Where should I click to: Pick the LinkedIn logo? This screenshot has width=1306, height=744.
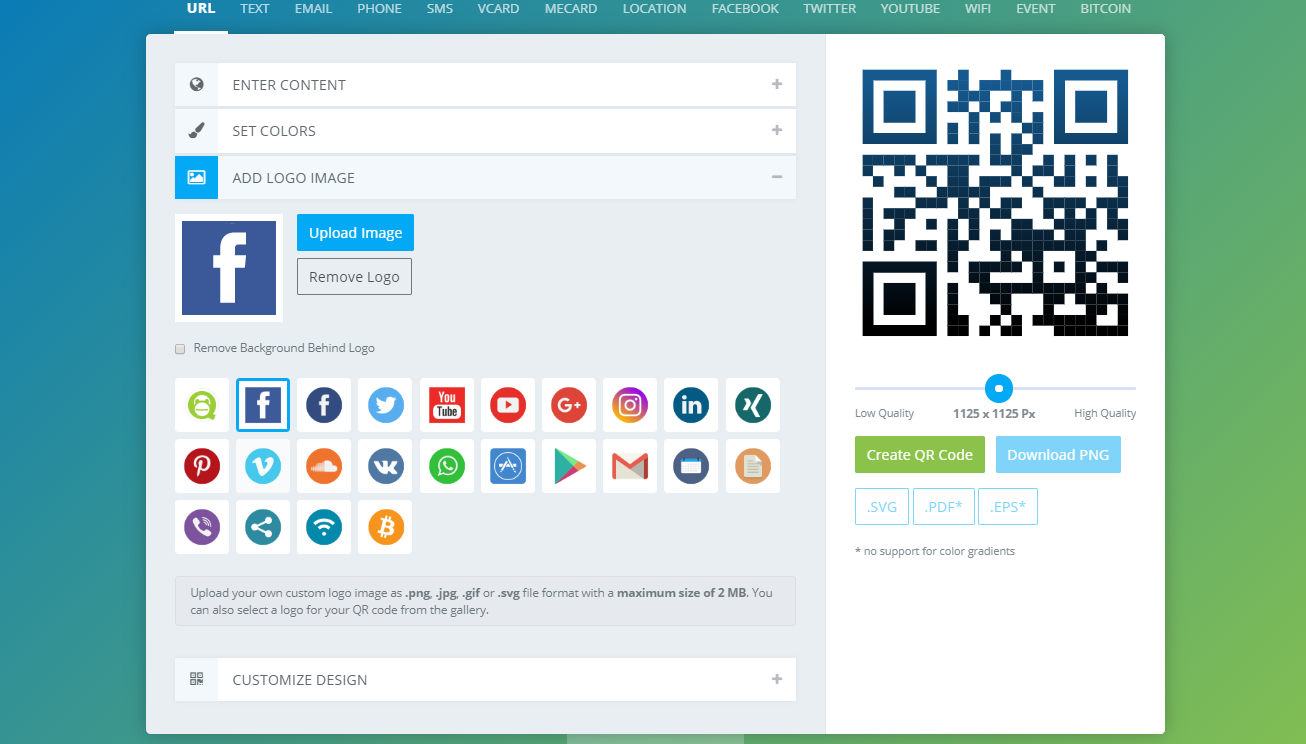point(691,405)
